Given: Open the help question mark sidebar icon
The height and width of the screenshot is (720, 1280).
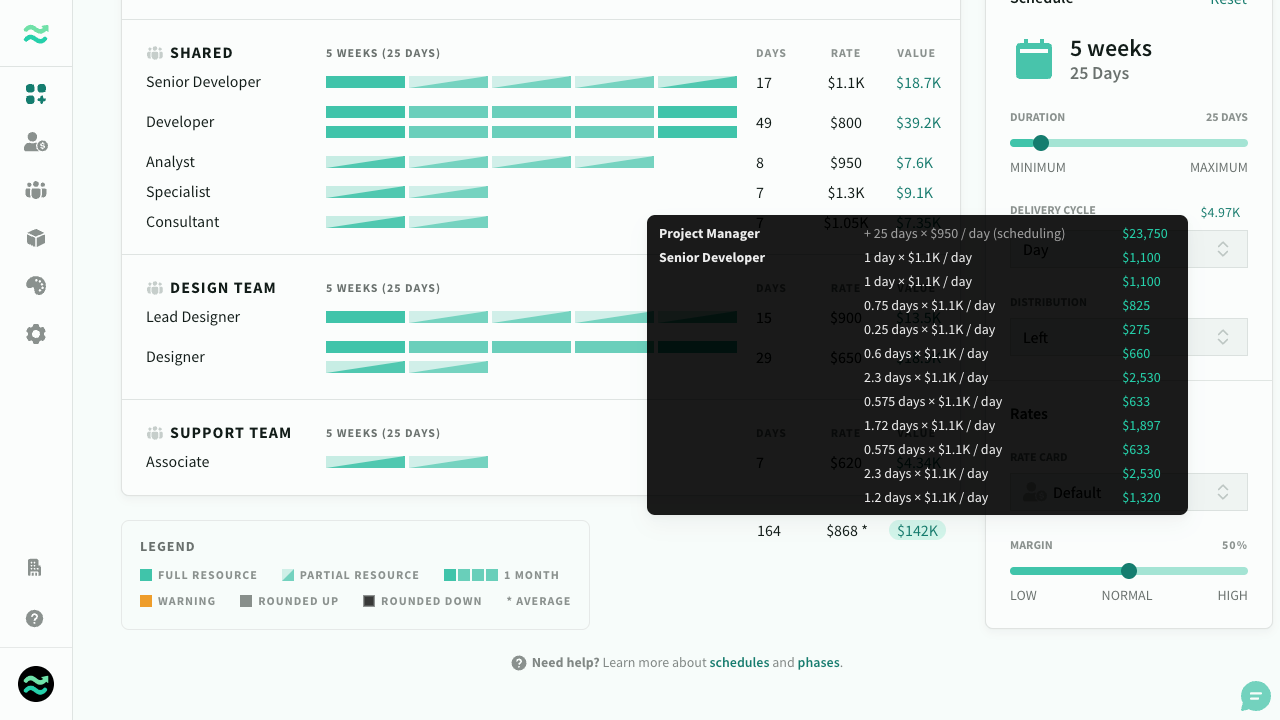Looking at the screenshot, I should tap(35, 618).
